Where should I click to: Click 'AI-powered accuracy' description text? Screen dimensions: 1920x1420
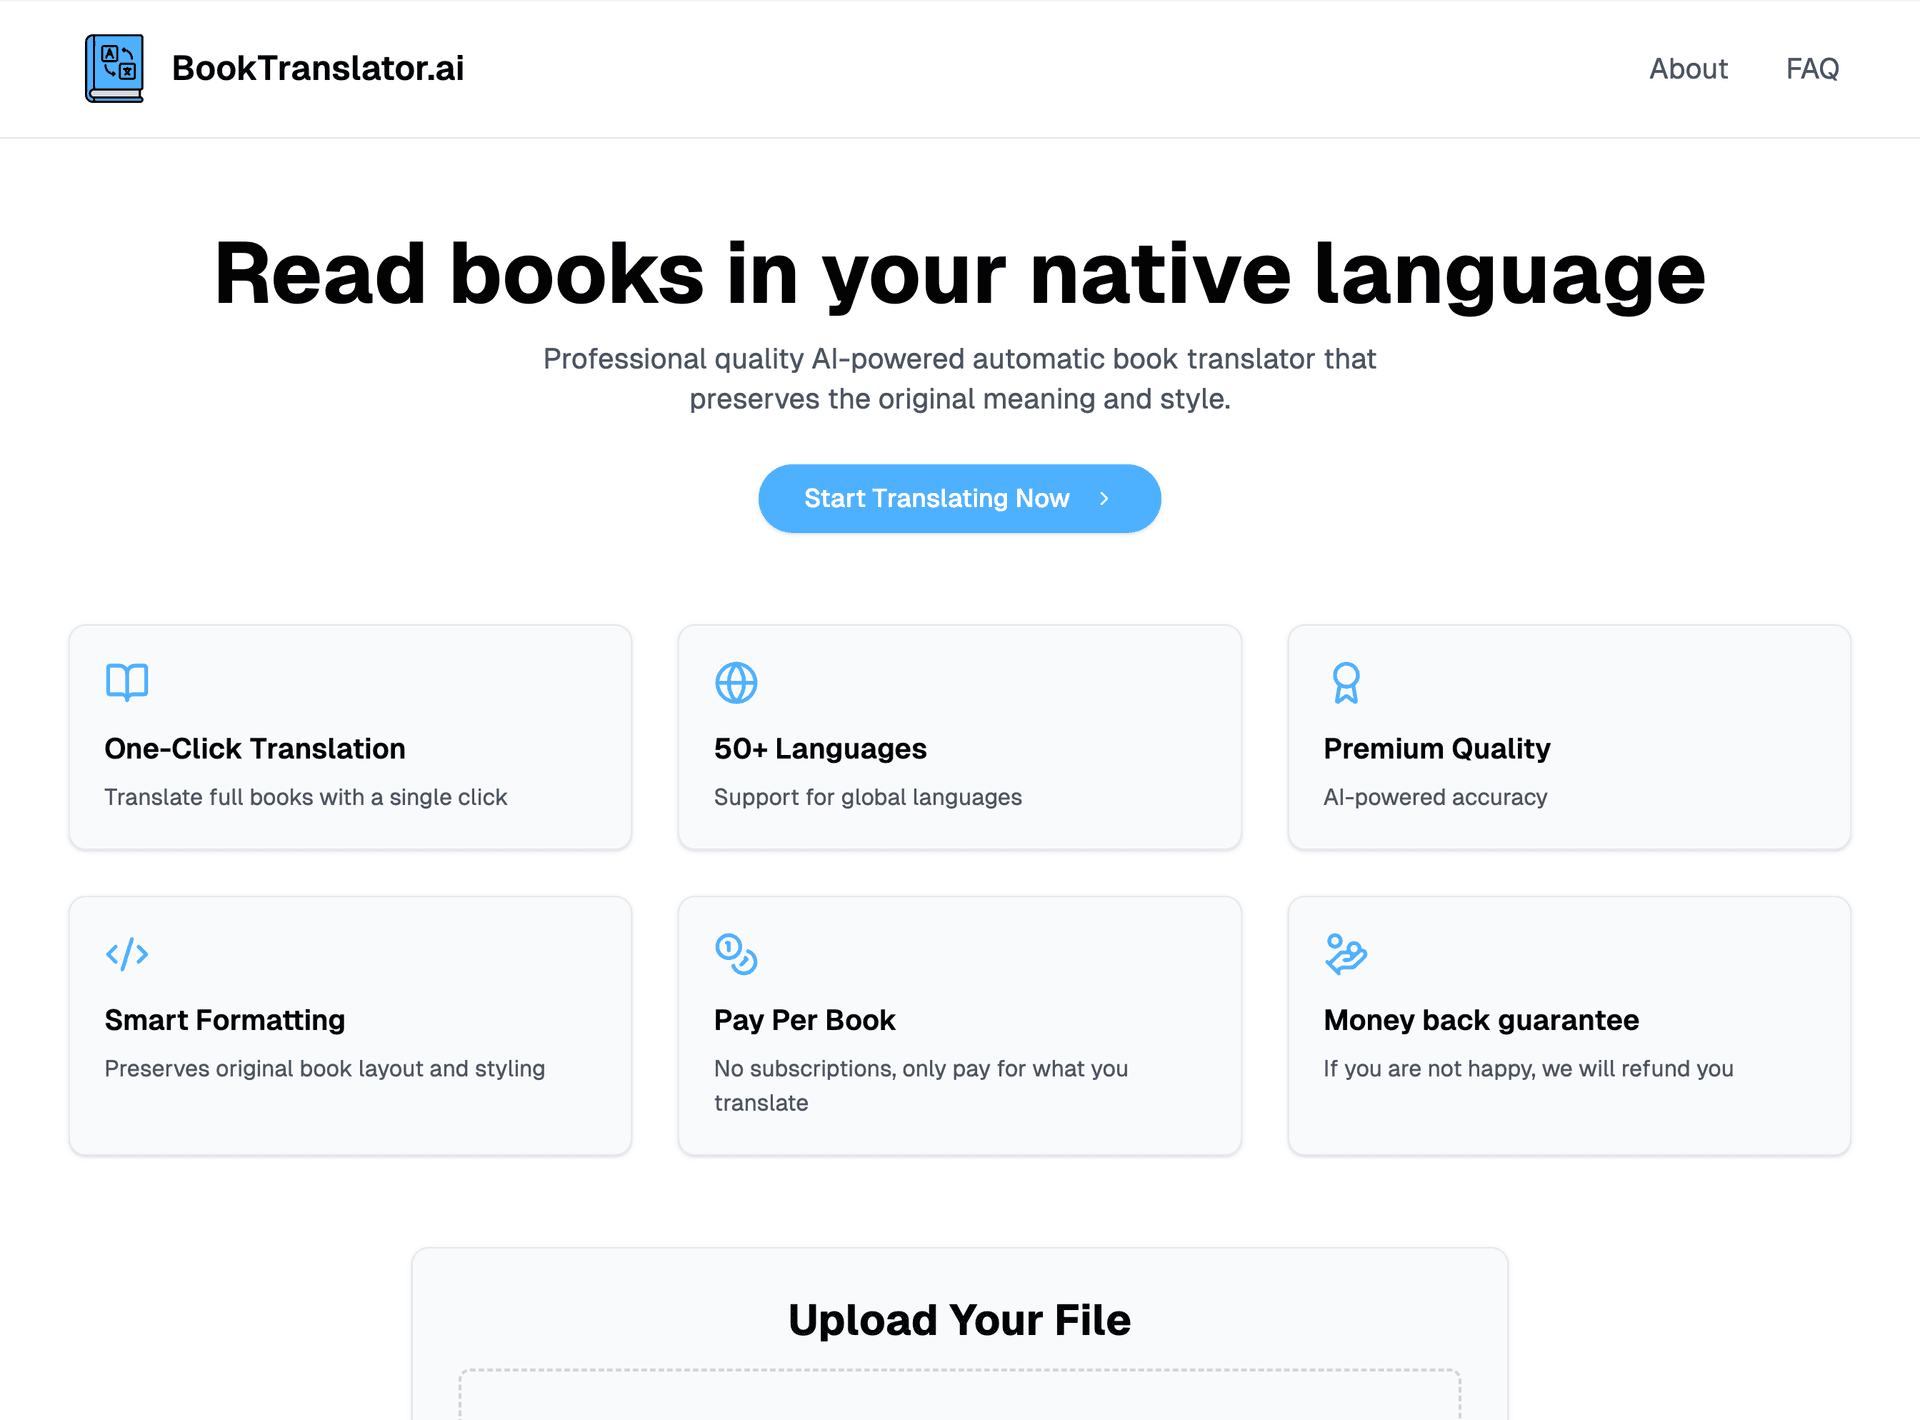pyautogui.click(x=1435, y=797)
